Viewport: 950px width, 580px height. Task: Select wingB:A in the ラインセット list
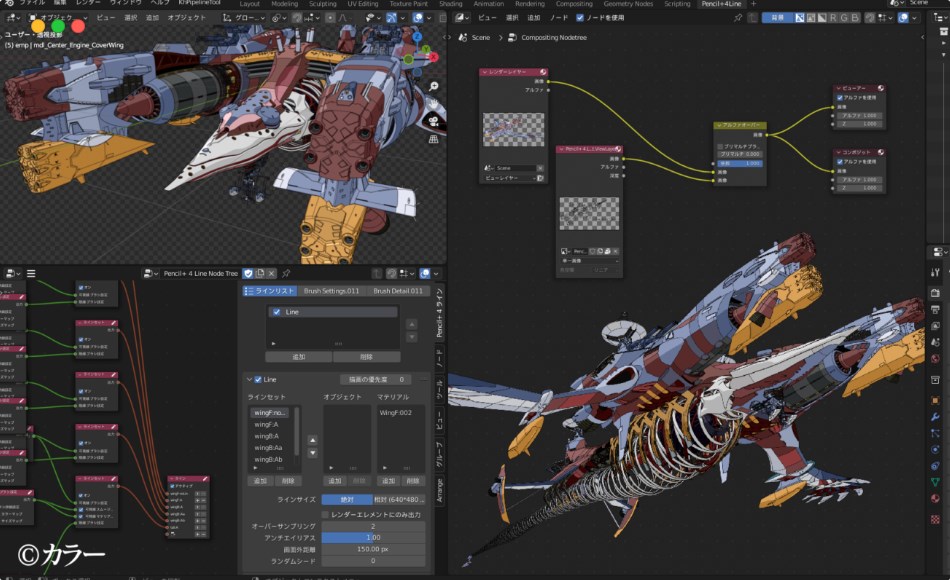coord(267,436)
